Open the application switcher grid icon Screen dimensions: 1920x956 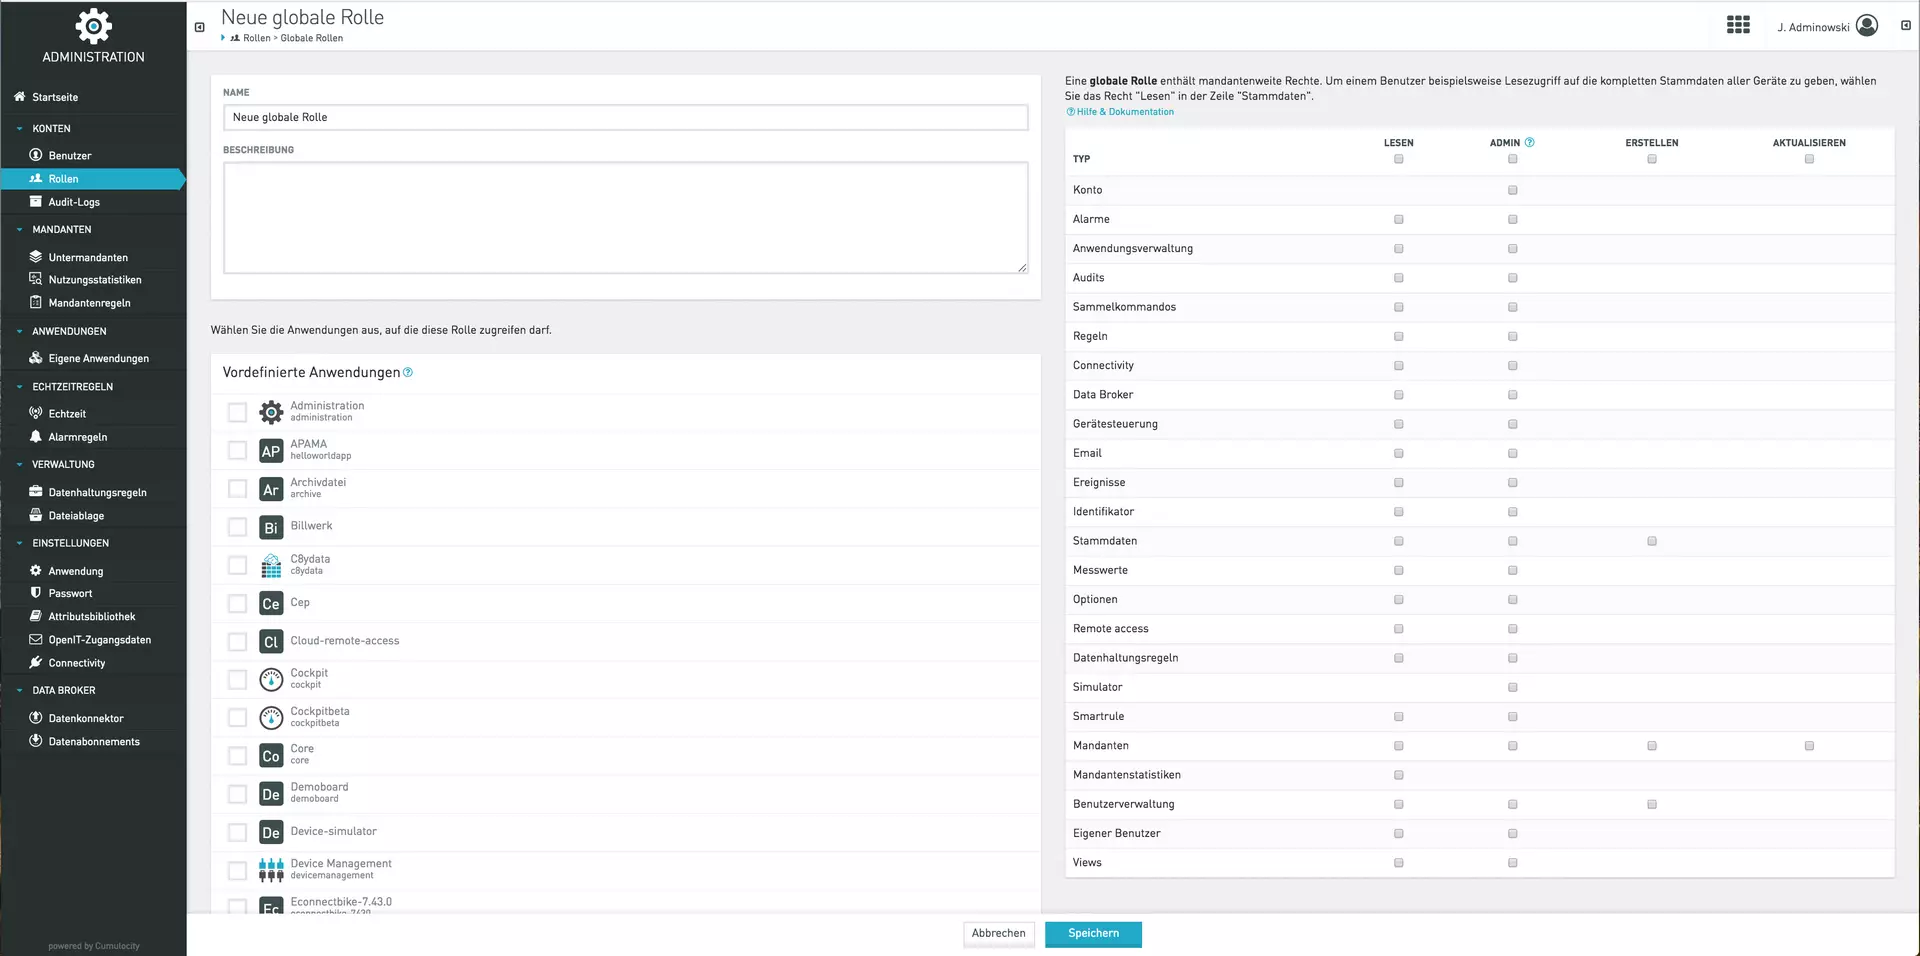(x=1738, y=26)
